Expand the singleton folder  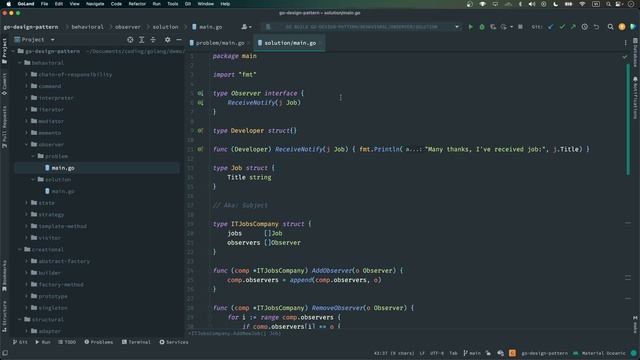pos(27,308)
